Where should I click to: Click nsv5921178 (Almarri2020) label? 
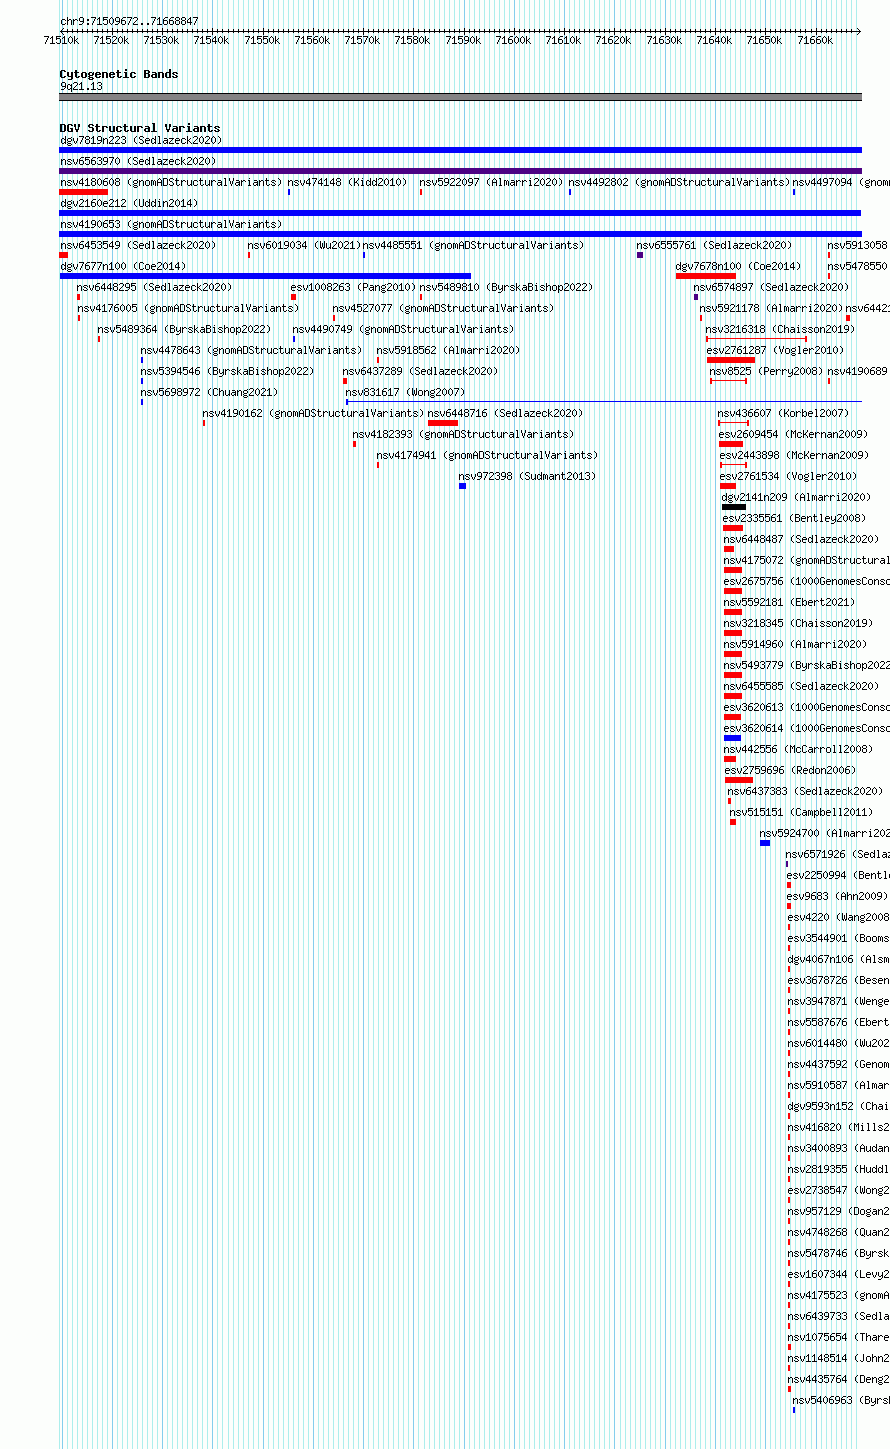click(772, 308)
